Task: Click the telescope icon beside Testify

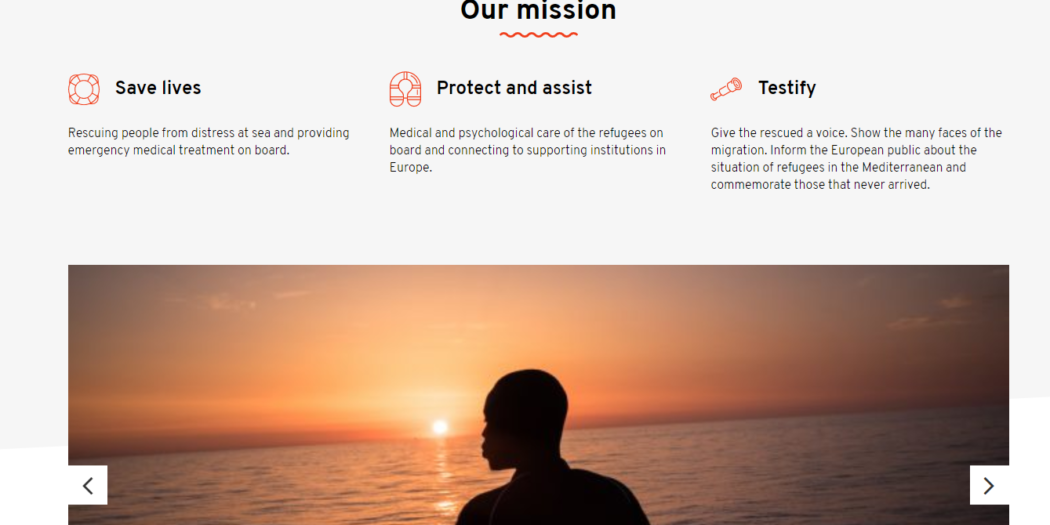Action: pos(726,89)
